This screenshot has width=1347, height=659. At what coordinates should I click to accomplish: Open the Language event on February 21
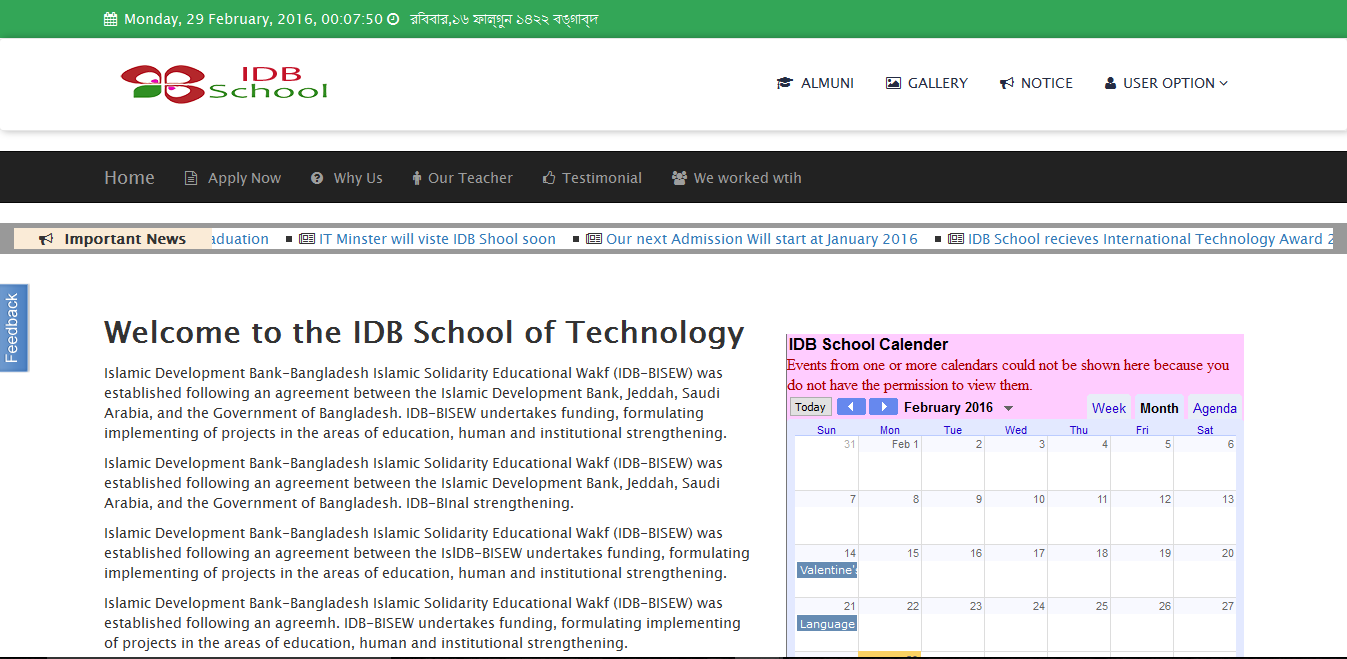826,623
